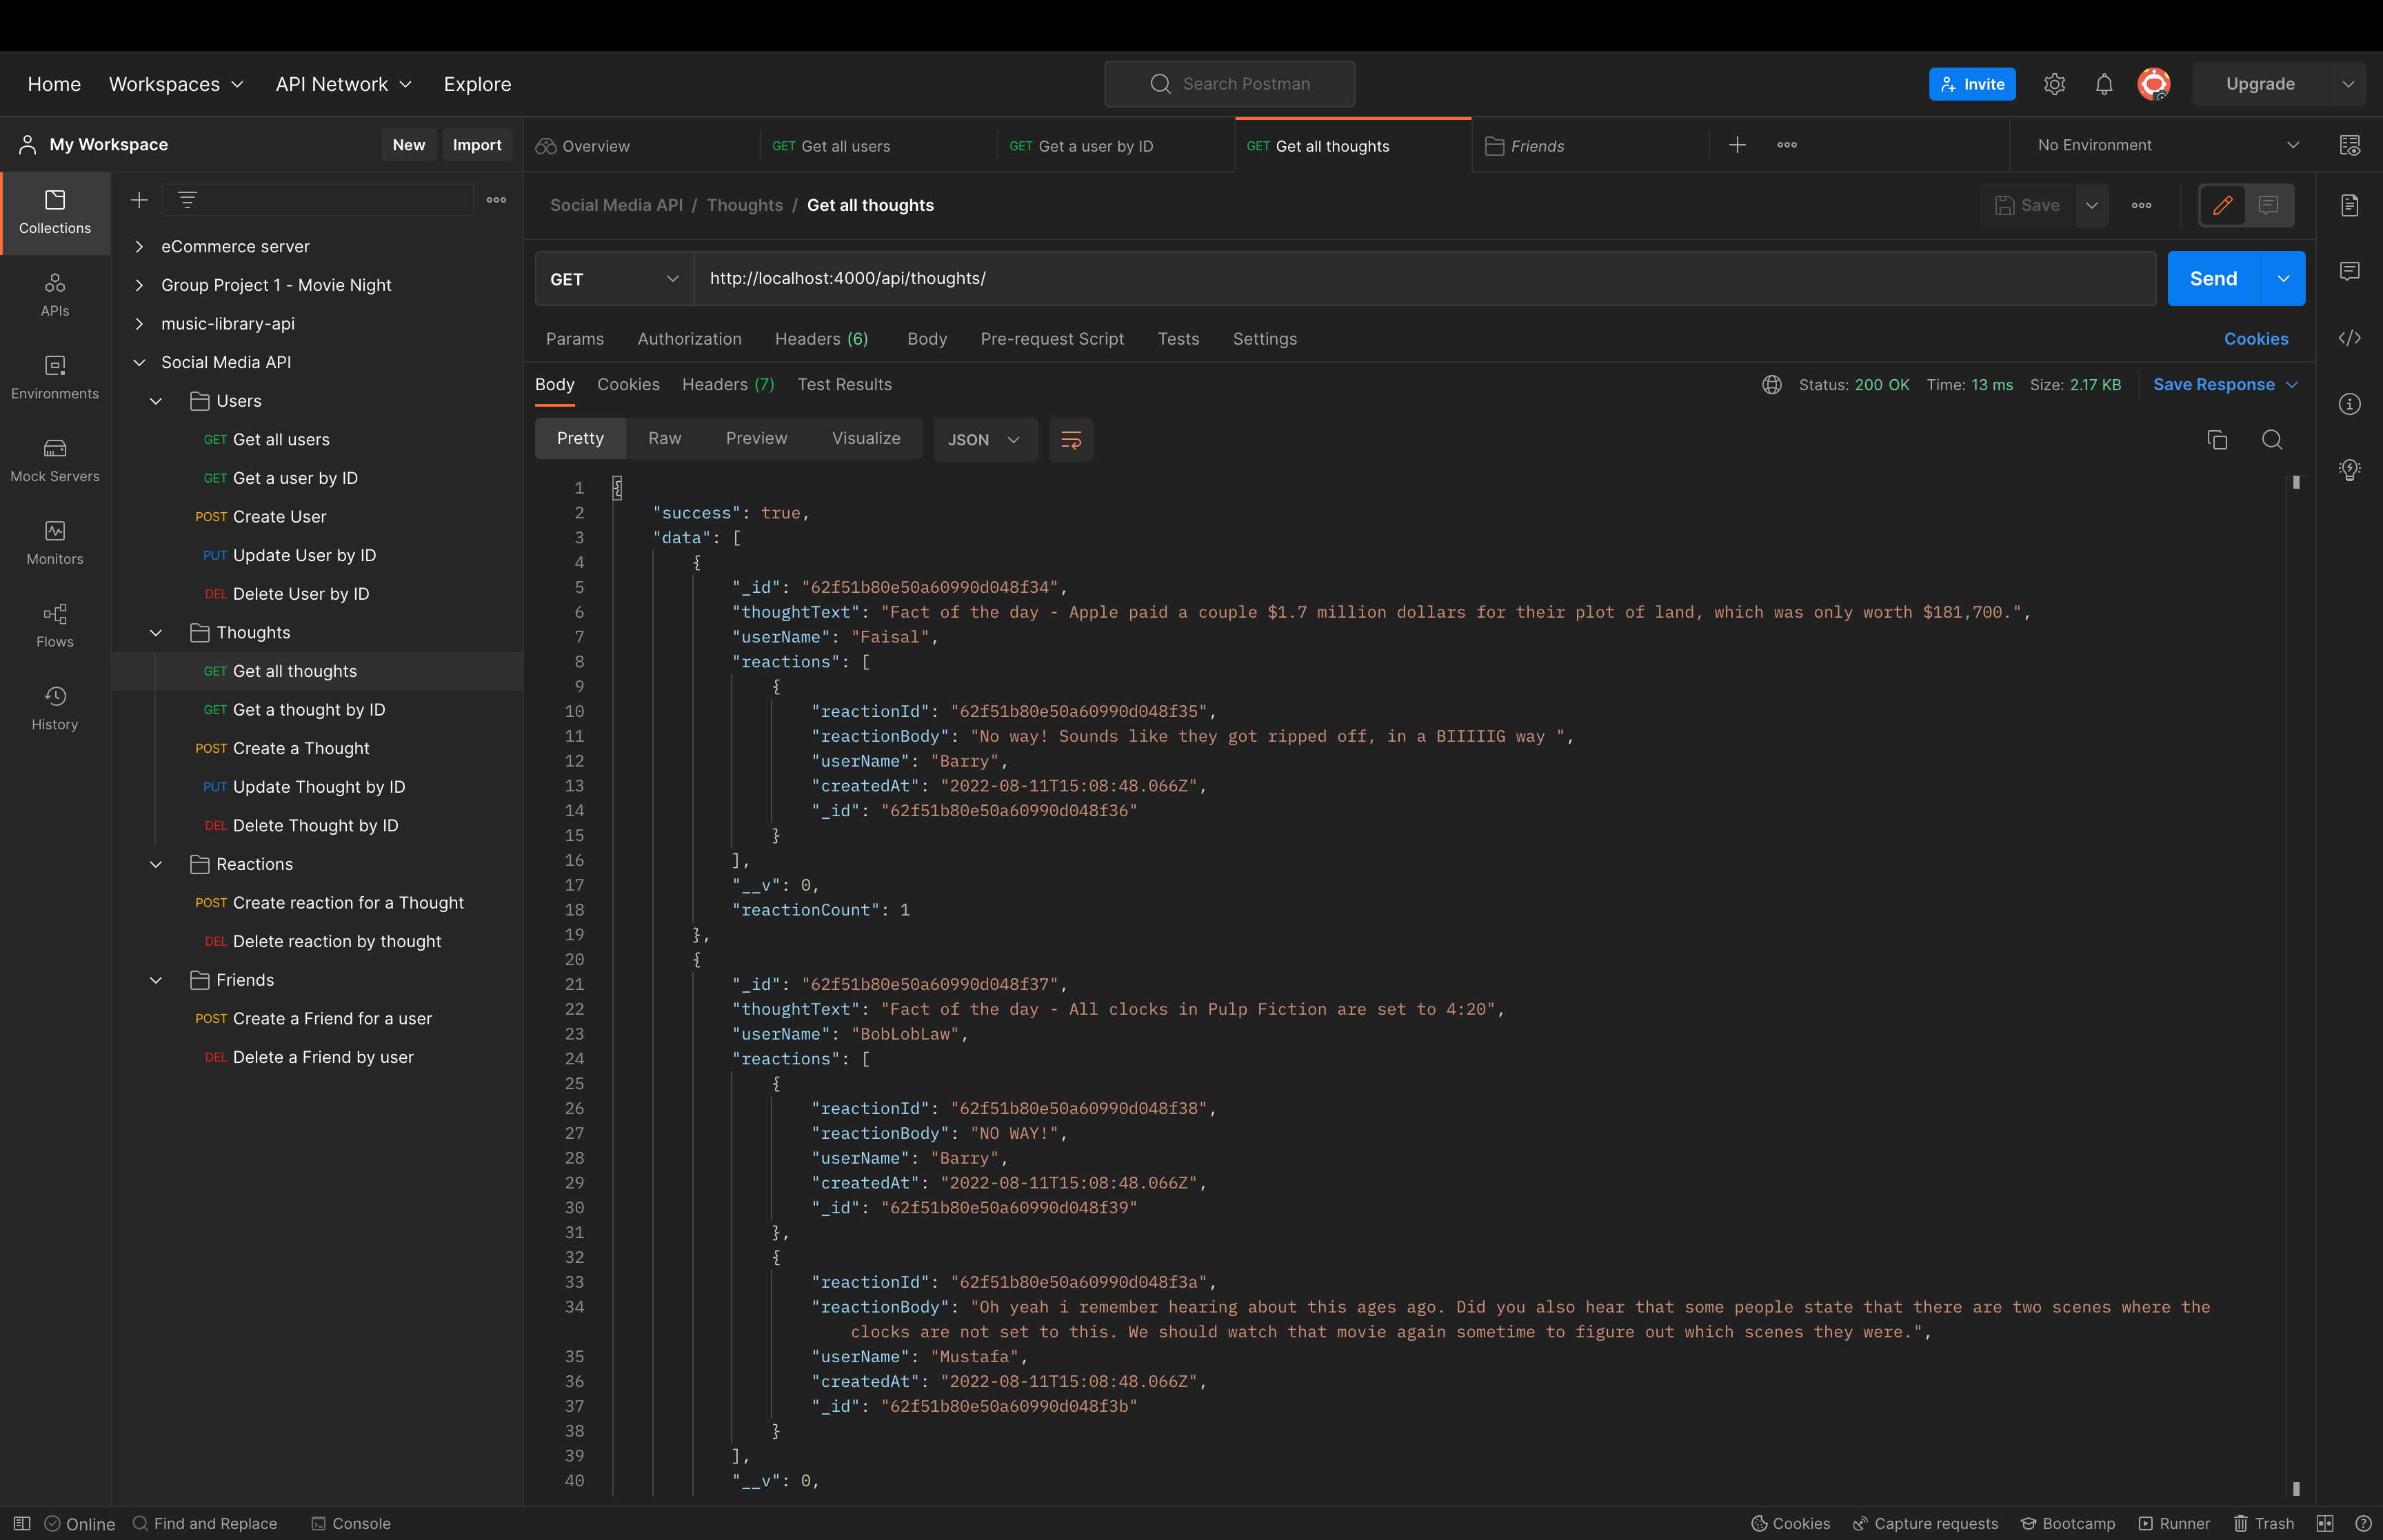This screenshot has height=1540, width=2383.
Task: Open the APIs sidebar panel
Action: click(55, 295)
